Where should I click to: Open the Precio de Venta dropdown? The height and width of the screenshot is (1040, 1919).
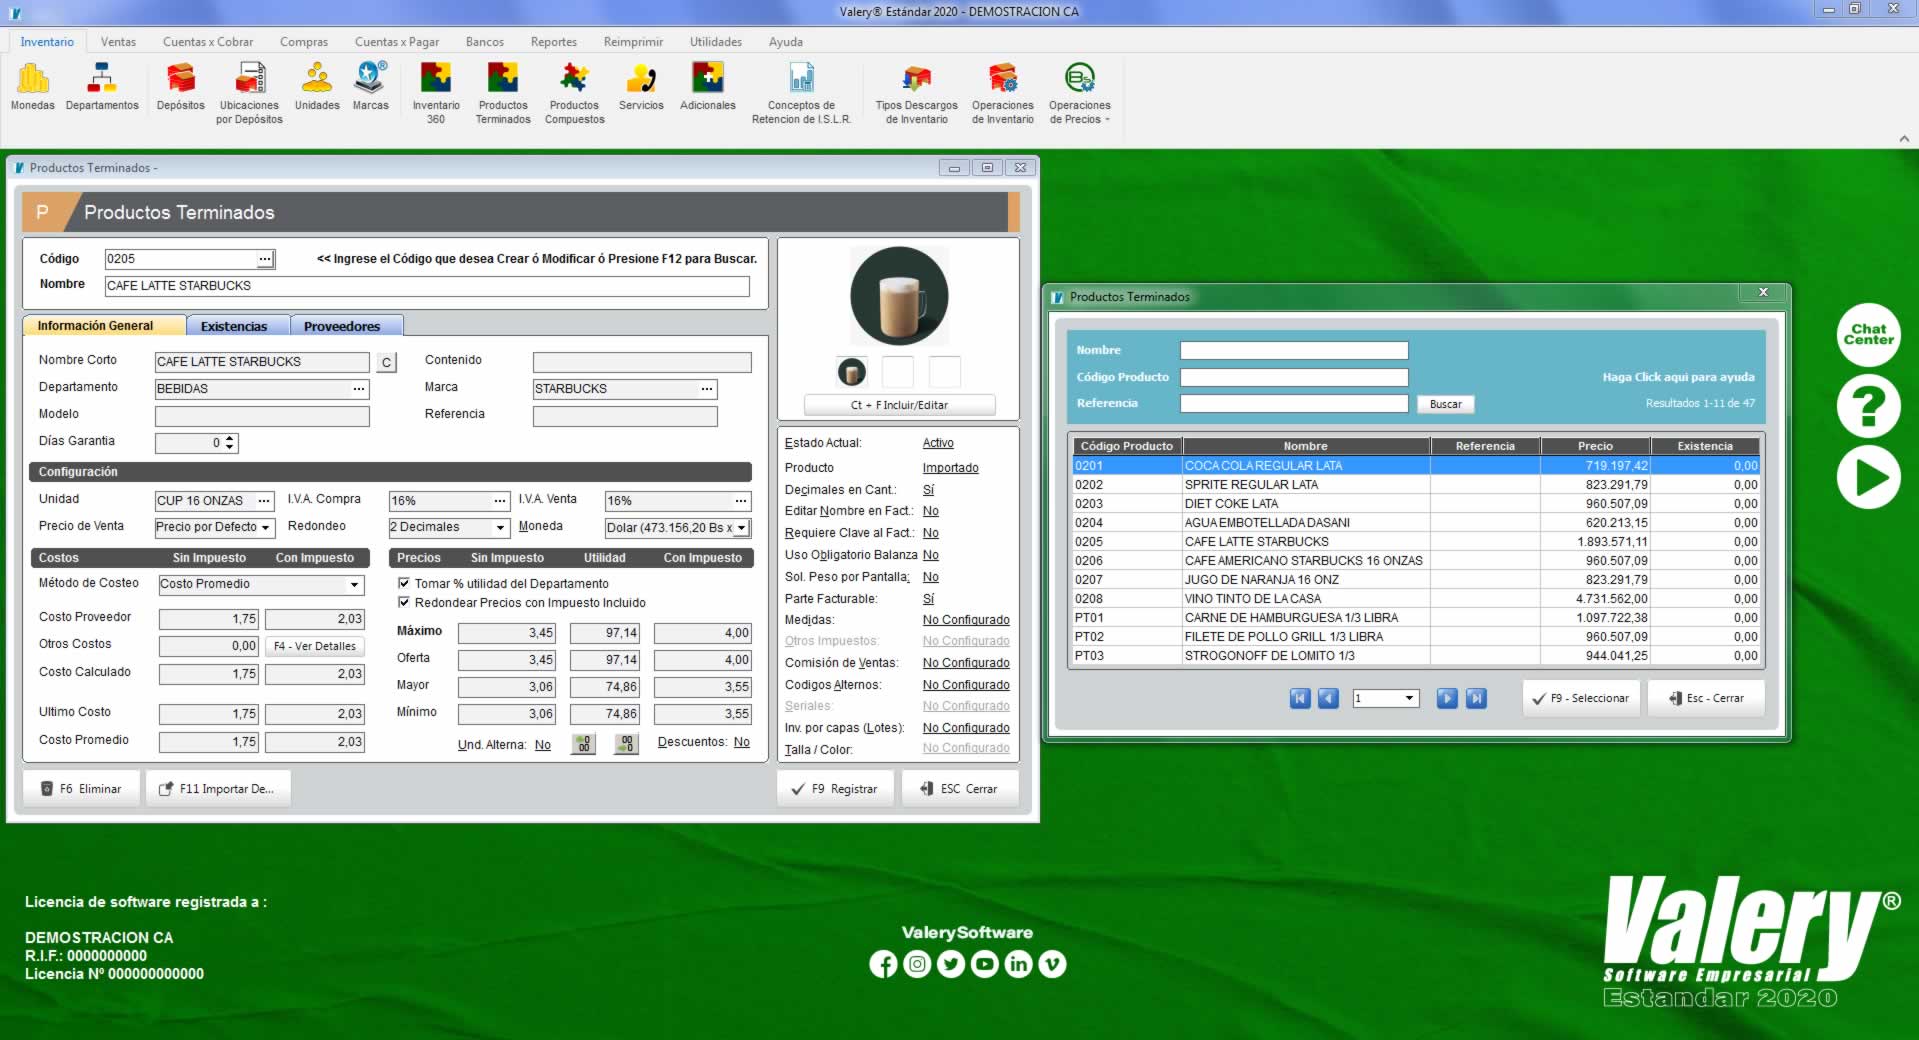(266, 527)
